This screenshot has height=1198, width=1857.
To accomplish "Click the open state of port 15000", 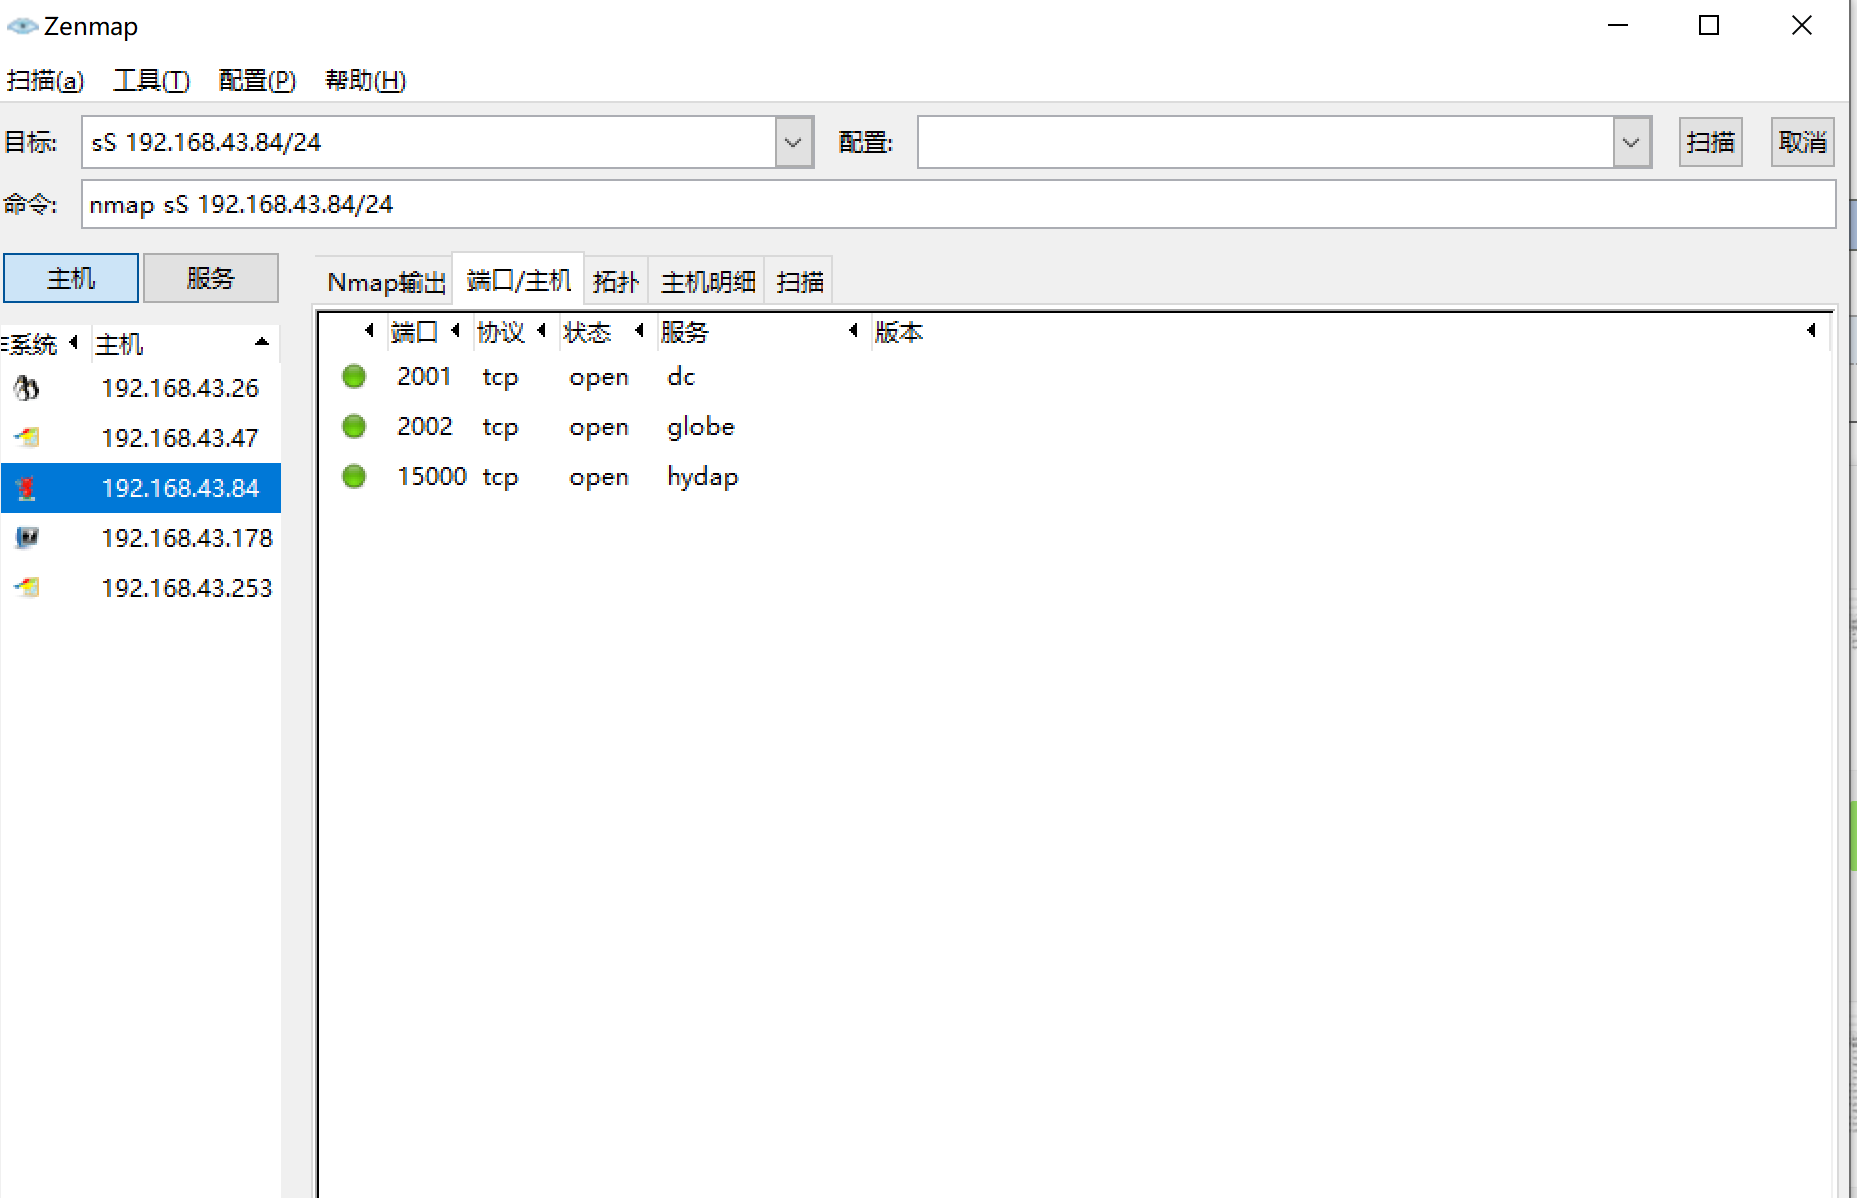I will click(x=599, y=478).
